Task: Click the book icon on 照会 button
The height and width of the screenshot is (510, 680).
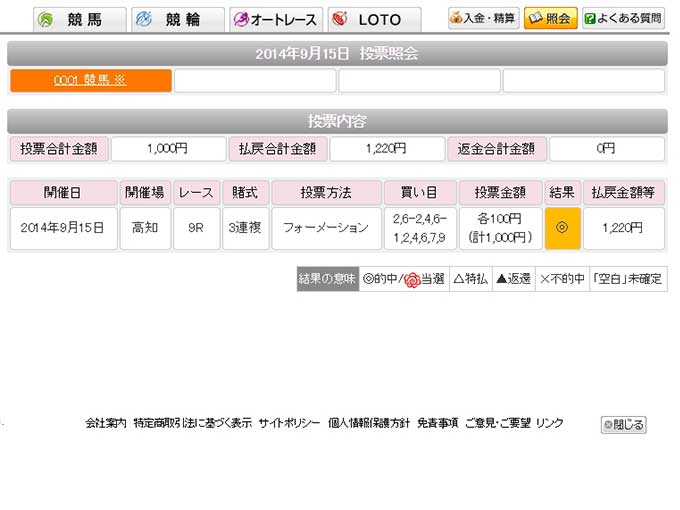Action: click(536, 18)
